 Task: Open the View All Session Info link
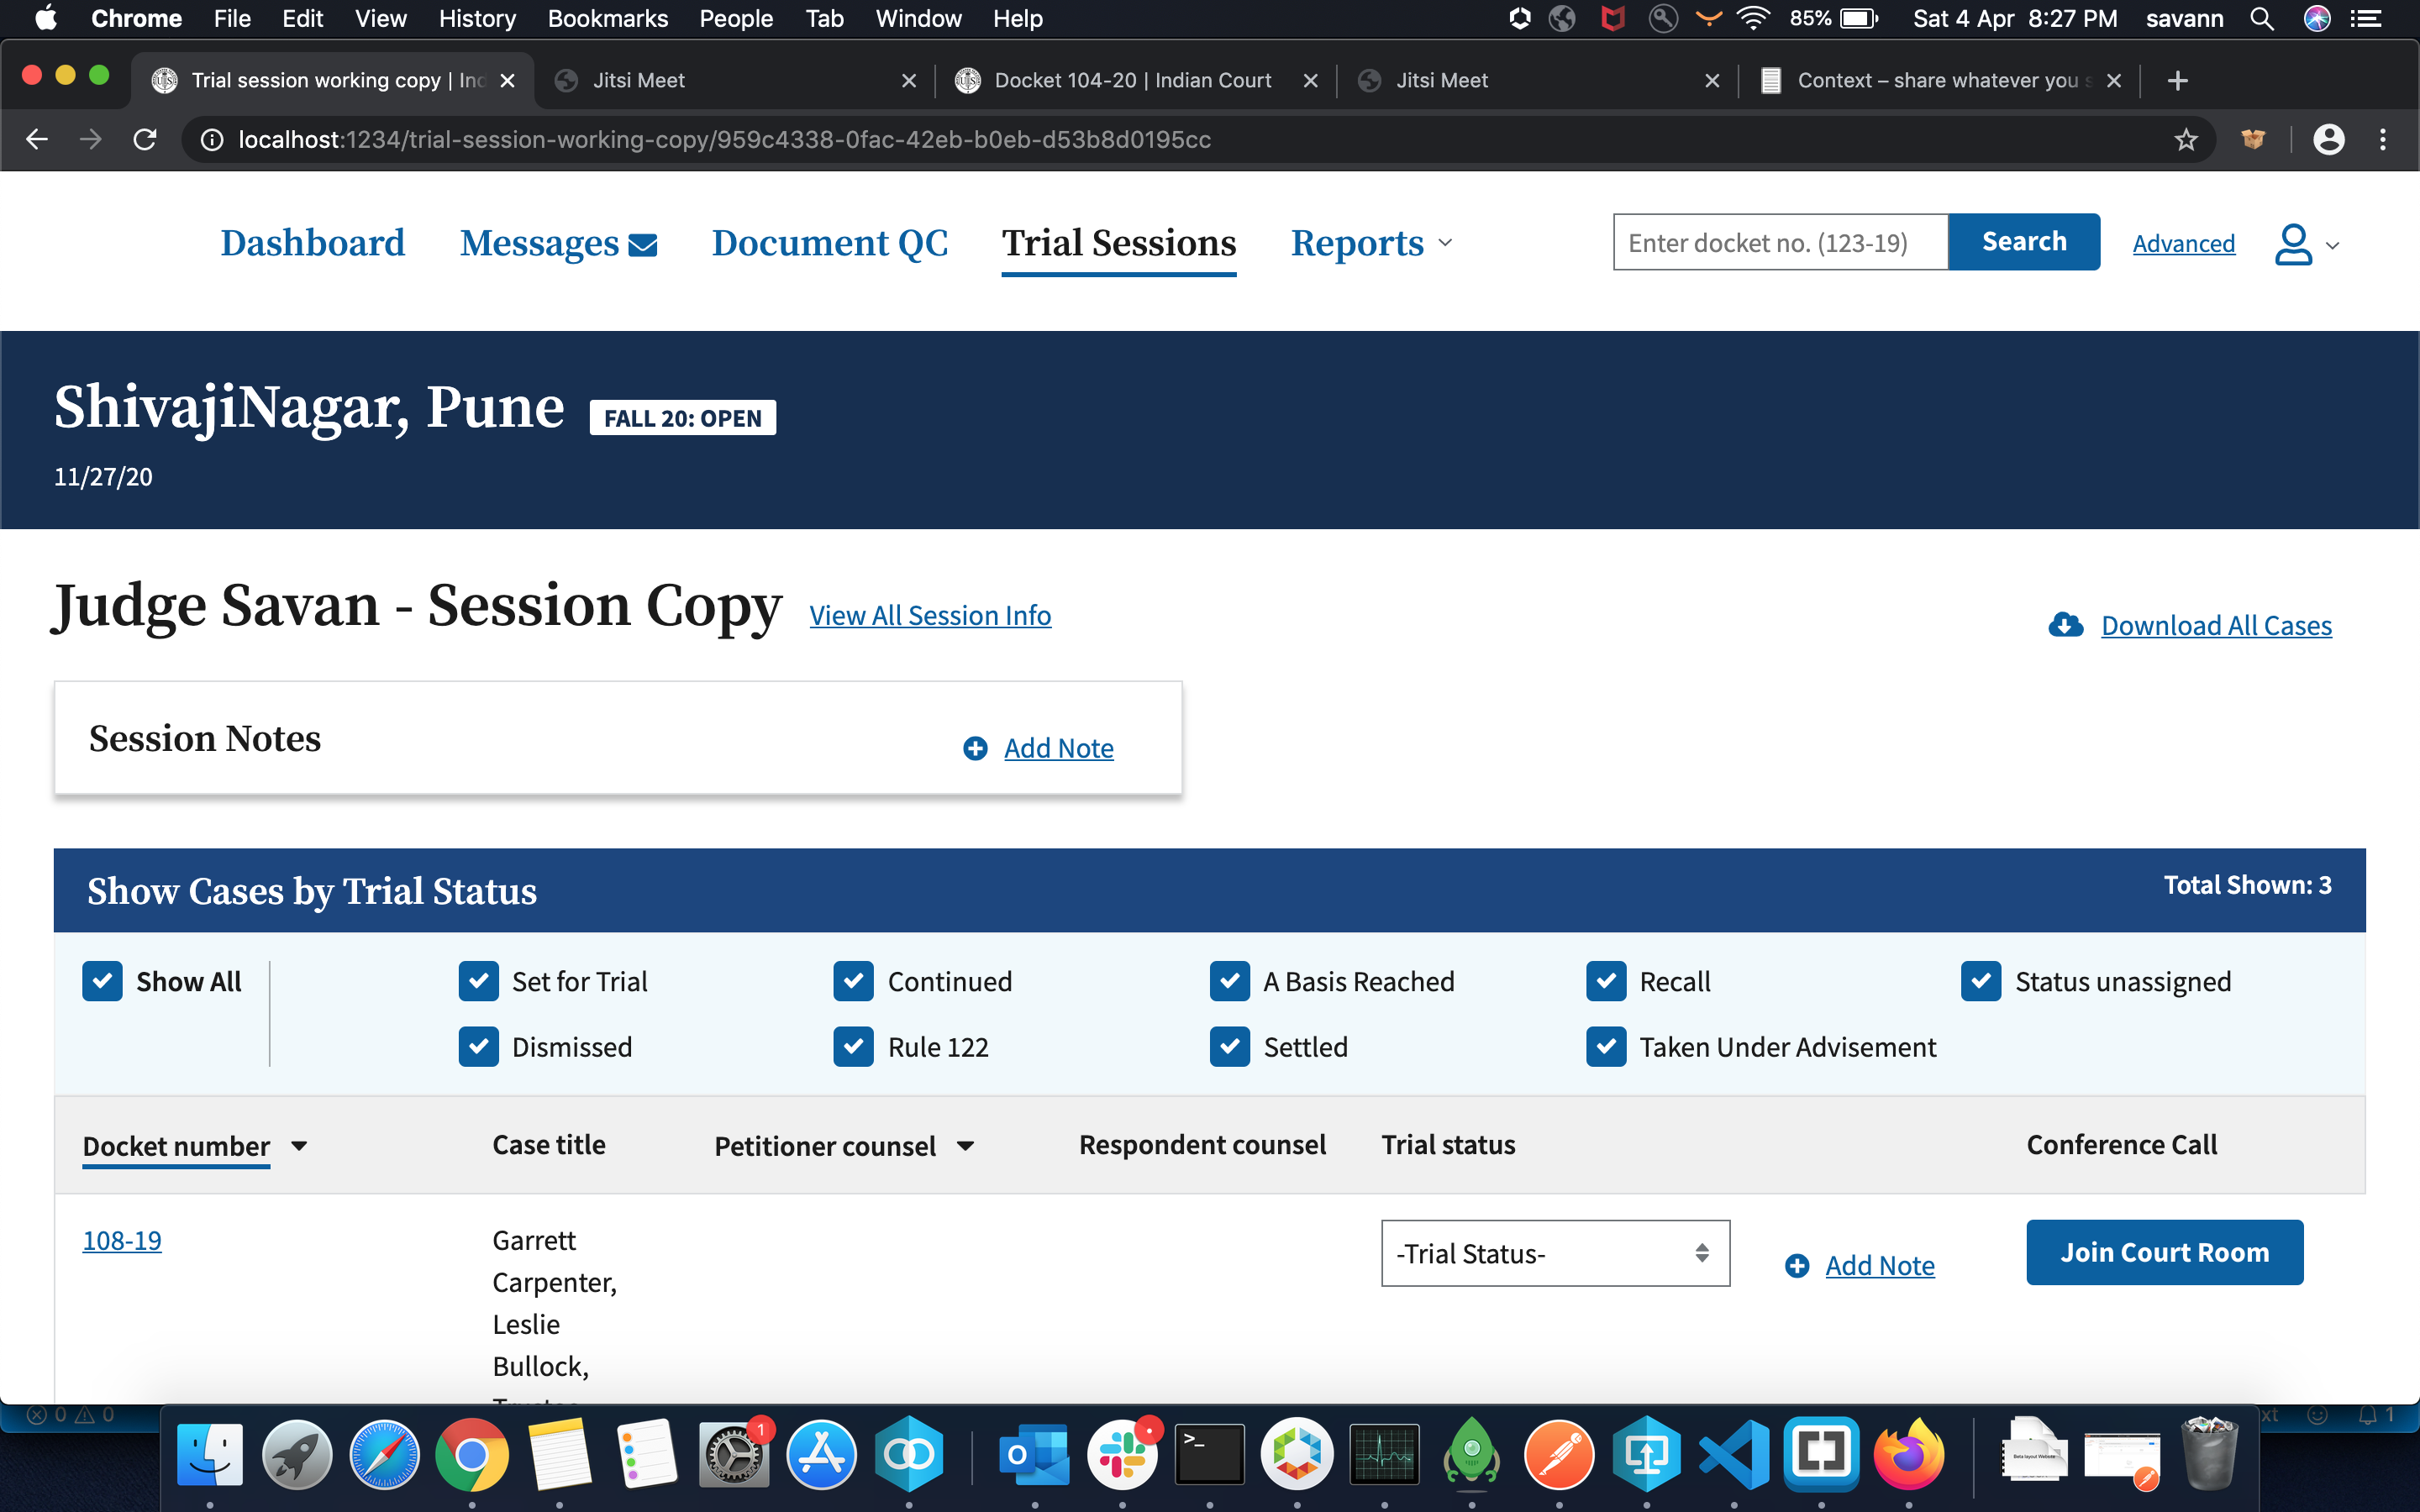(x=929, y=616)
